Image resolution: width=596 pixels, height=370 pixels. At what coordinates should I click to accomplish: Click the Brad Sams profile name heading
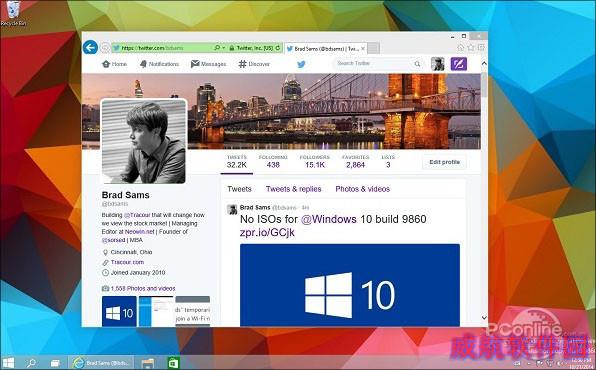click(x=125, y=195)
